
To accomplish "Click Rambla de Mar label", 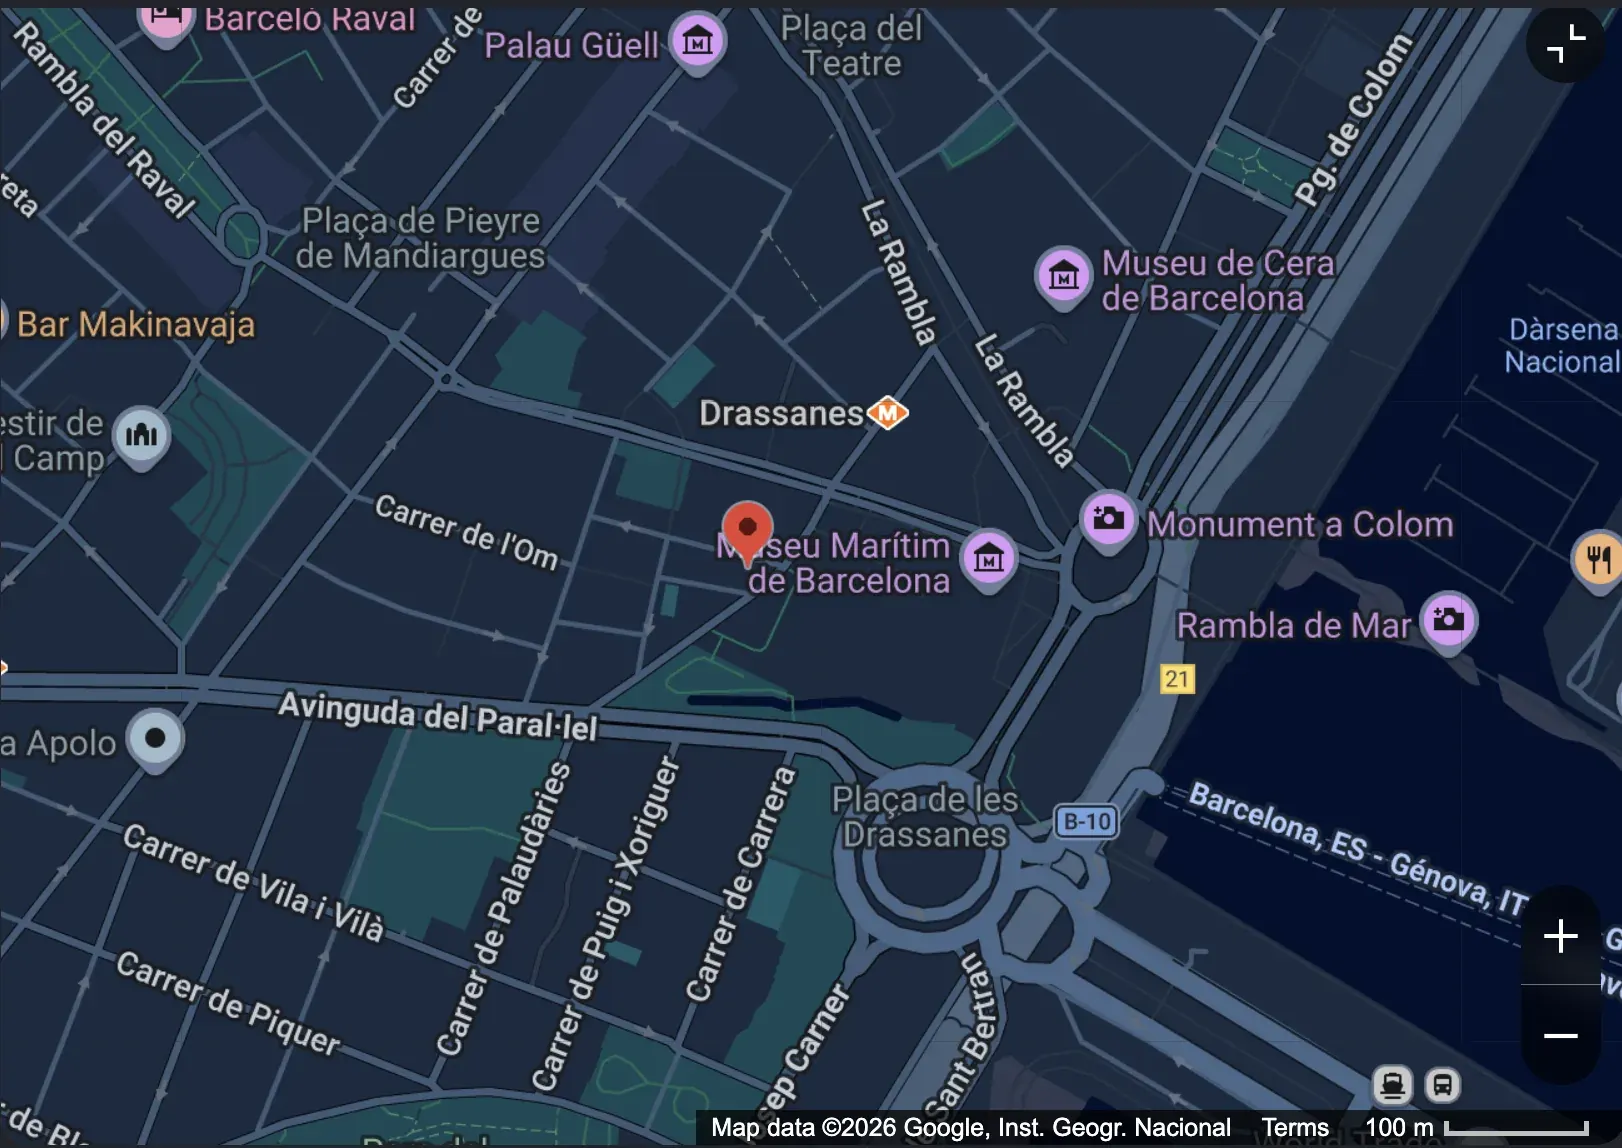I will (x=1293, y=625).
